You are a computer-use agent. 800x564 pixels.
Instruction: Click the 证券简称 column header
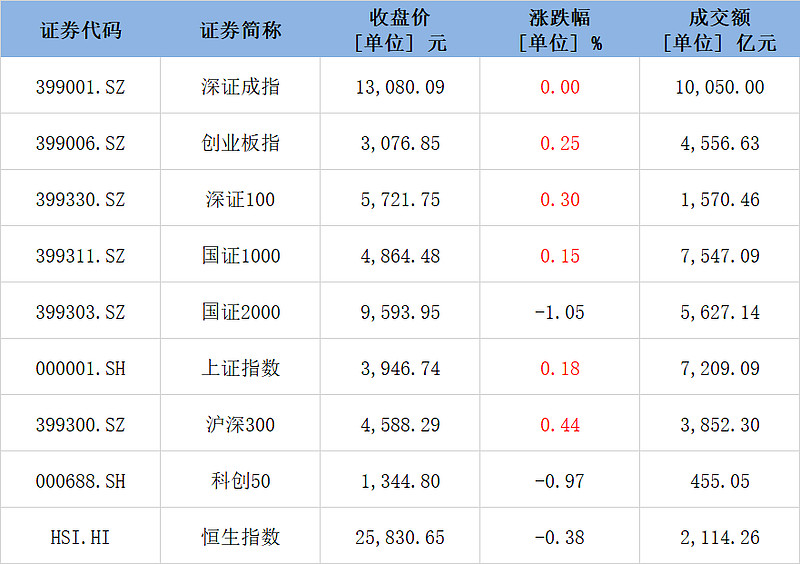pyautogui.click(x=240, y=30)
